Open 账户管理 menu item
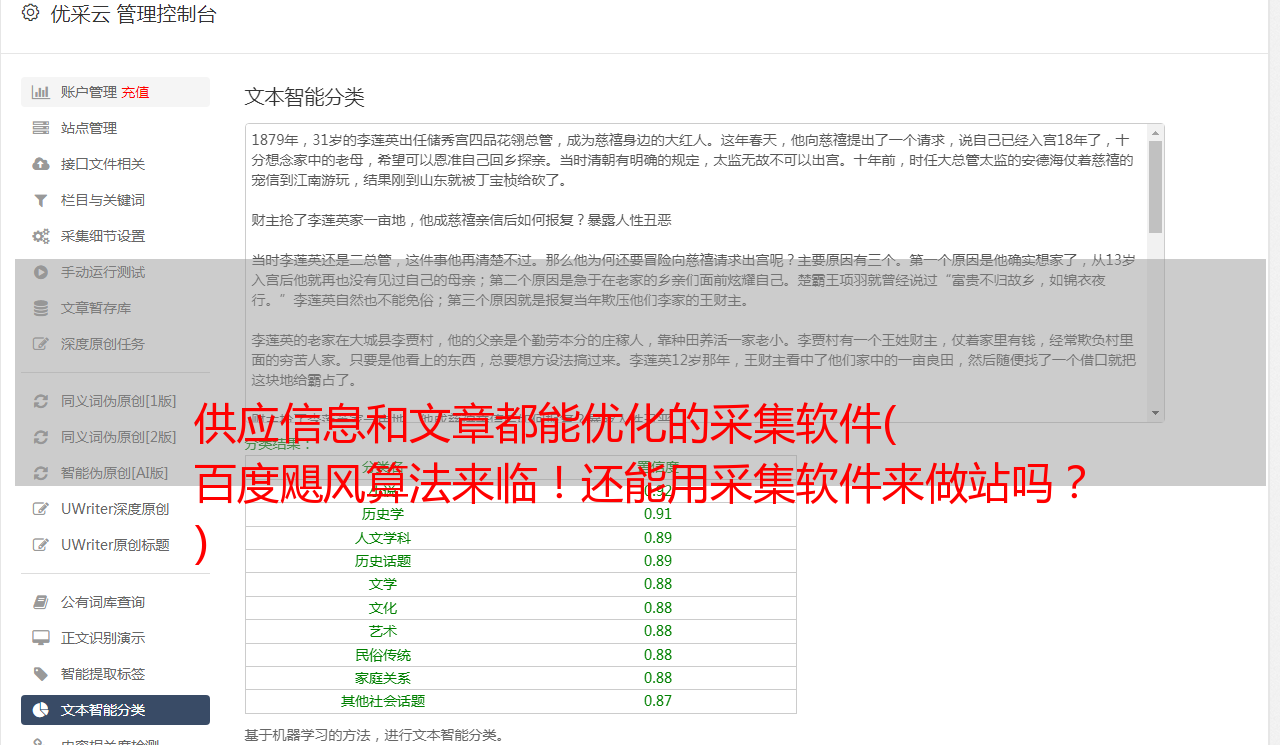Viewport: 1280px width, 745px height. [115, 92]
